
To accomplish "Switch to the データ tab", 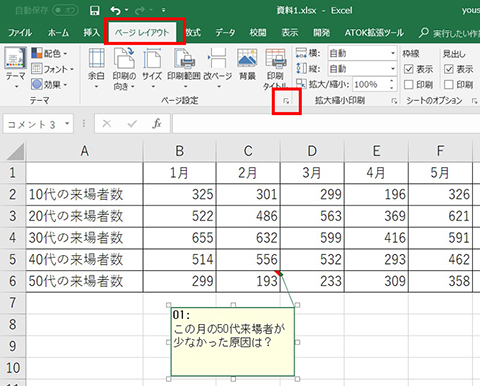I will 225,32.
